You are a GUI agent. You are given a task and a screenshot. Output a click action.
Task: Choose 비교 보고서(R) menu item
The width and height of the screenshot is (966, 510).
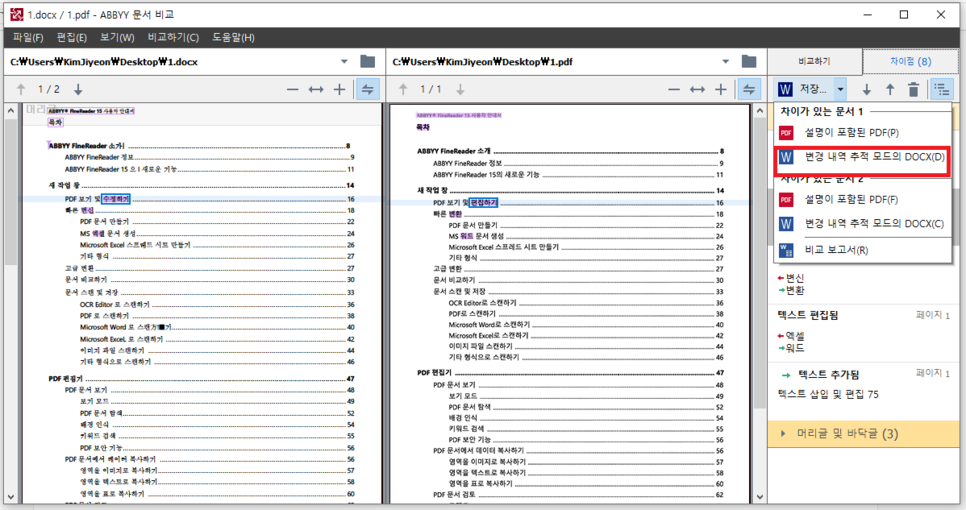click(x=861, y=250)
